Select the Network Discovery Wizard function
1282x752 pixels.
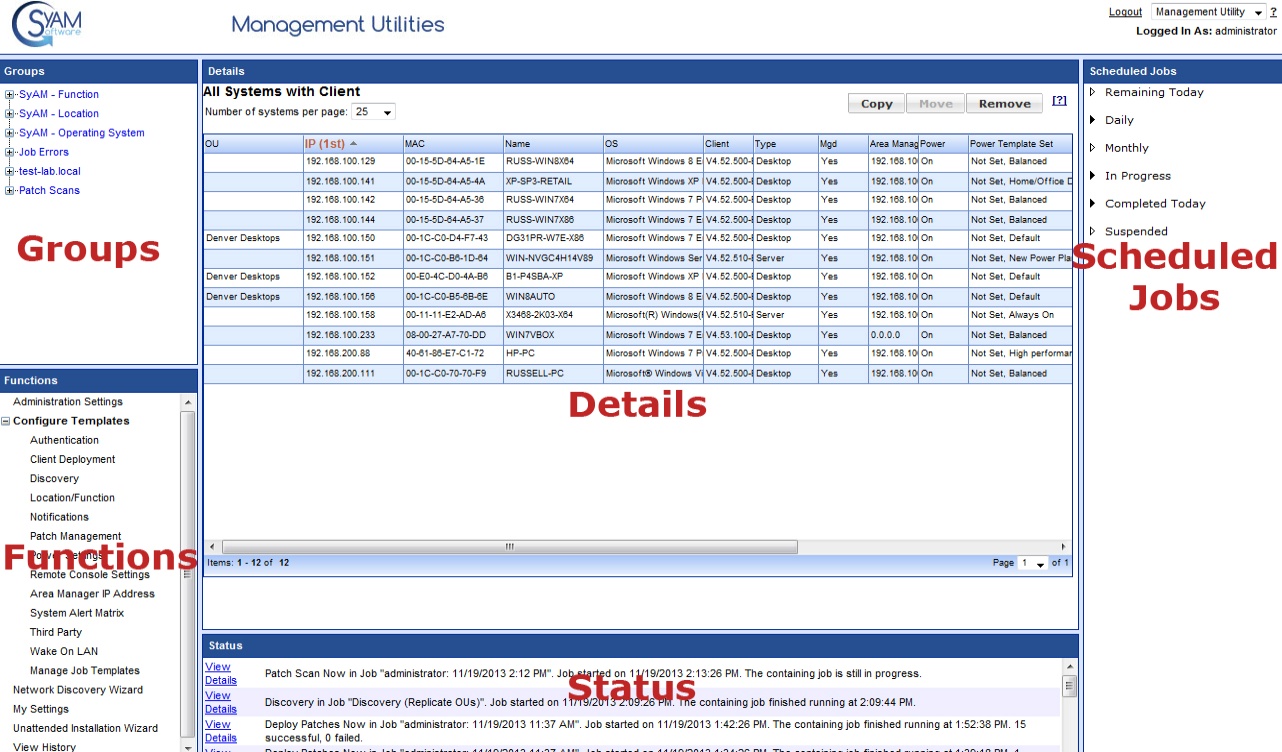point(78,690)
